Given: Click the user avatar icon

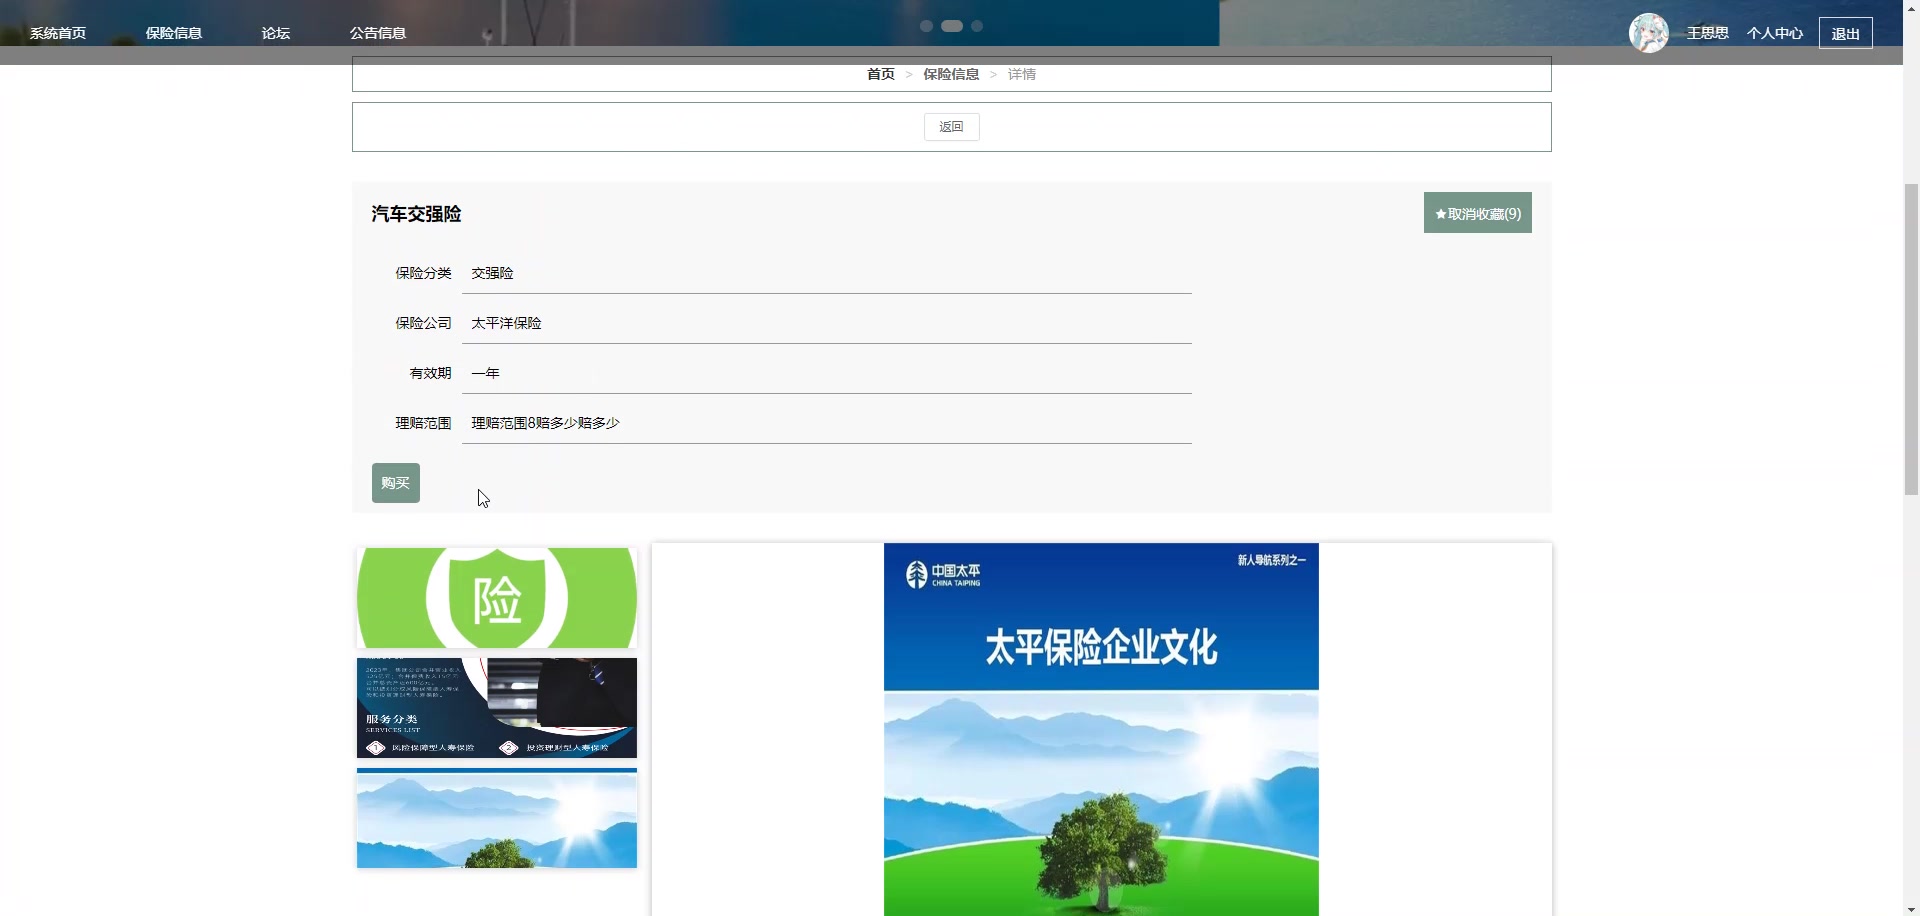Looking at the screenshot, I should tap(1649, 33).
